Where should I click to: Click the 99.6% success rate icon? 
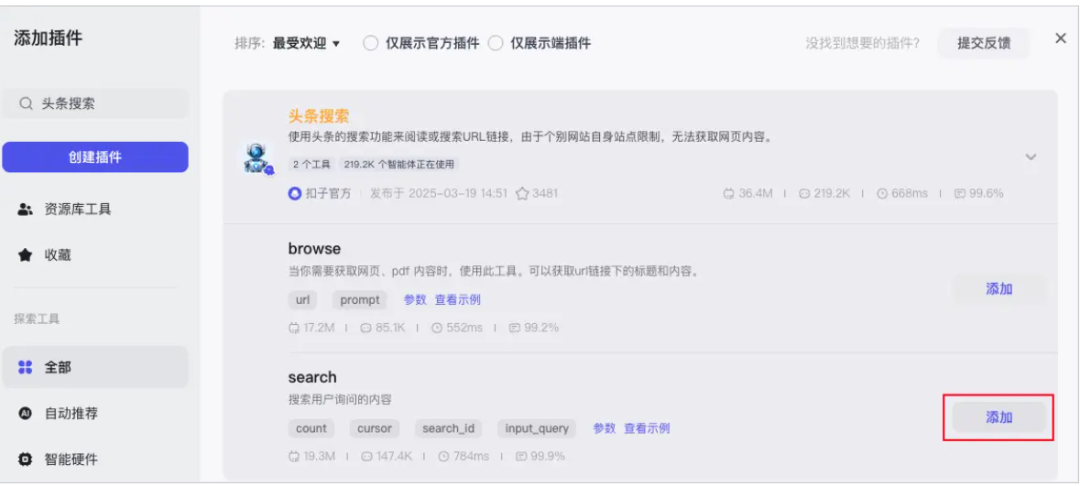[959, 194]
